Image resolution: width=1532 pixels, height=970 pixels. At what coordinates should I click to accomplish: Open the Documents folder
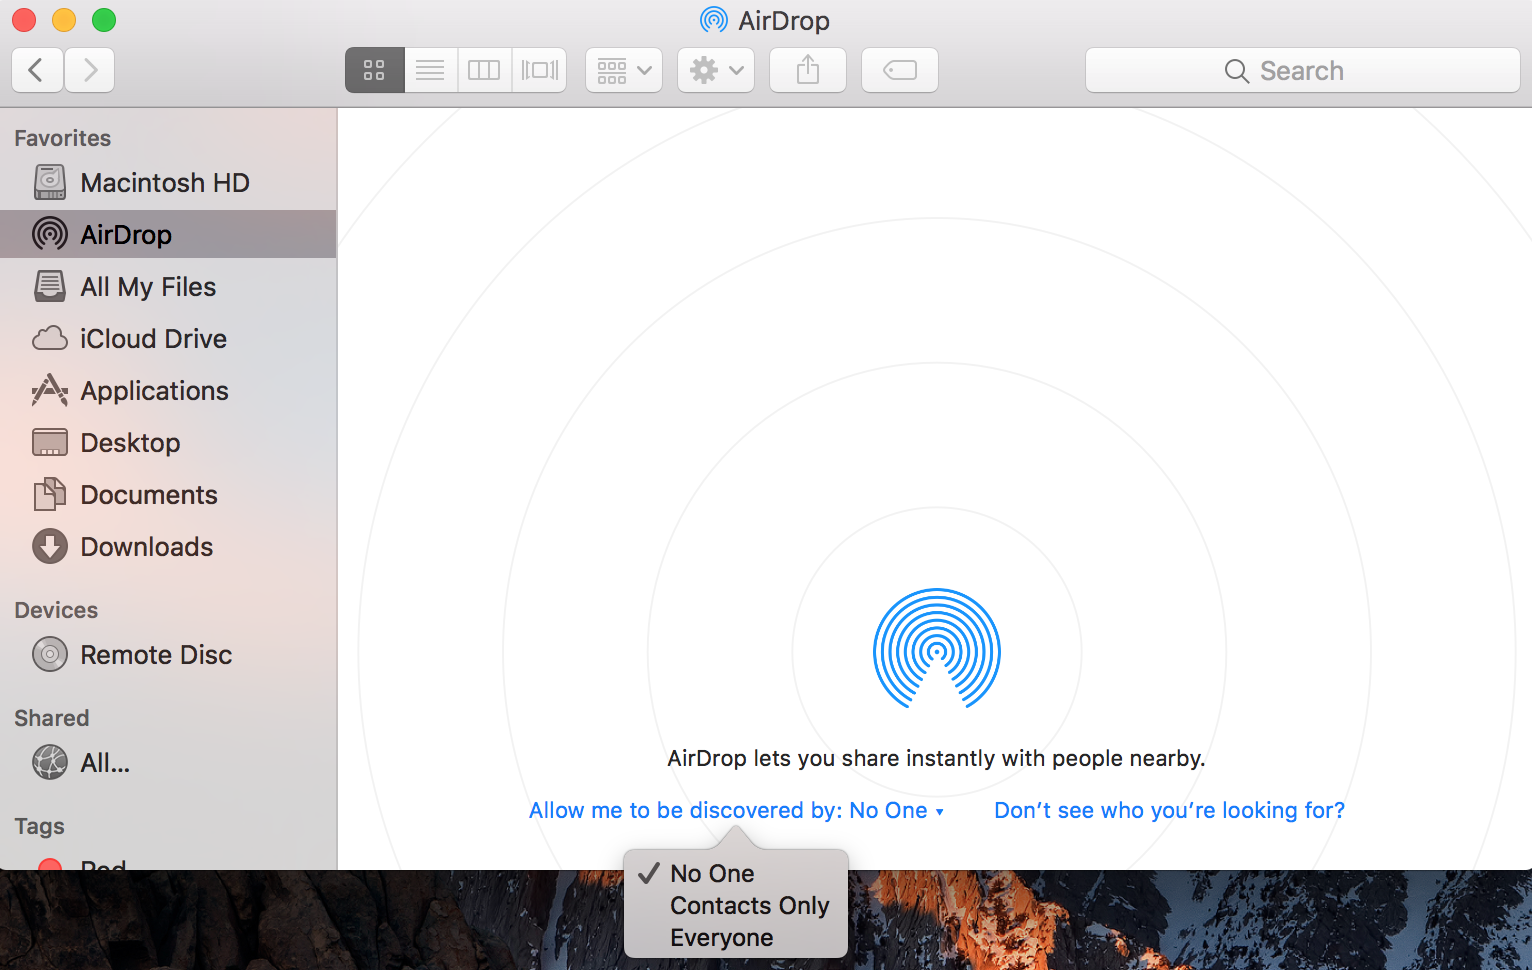point(168,495)
